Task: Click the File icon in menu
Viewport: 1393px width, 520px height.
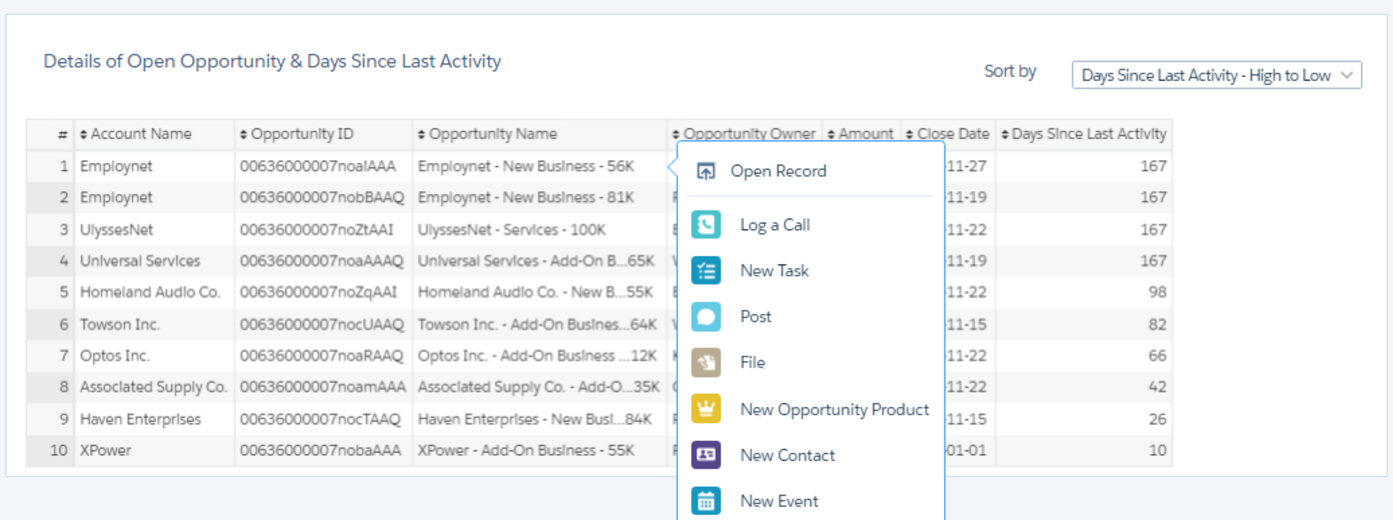Action: pos(706,363)
